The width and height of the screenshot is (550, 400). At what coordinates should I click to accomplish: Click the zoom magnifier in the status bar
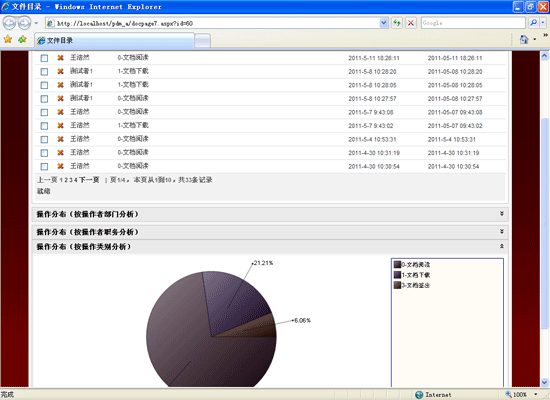(x=508, y=394)
